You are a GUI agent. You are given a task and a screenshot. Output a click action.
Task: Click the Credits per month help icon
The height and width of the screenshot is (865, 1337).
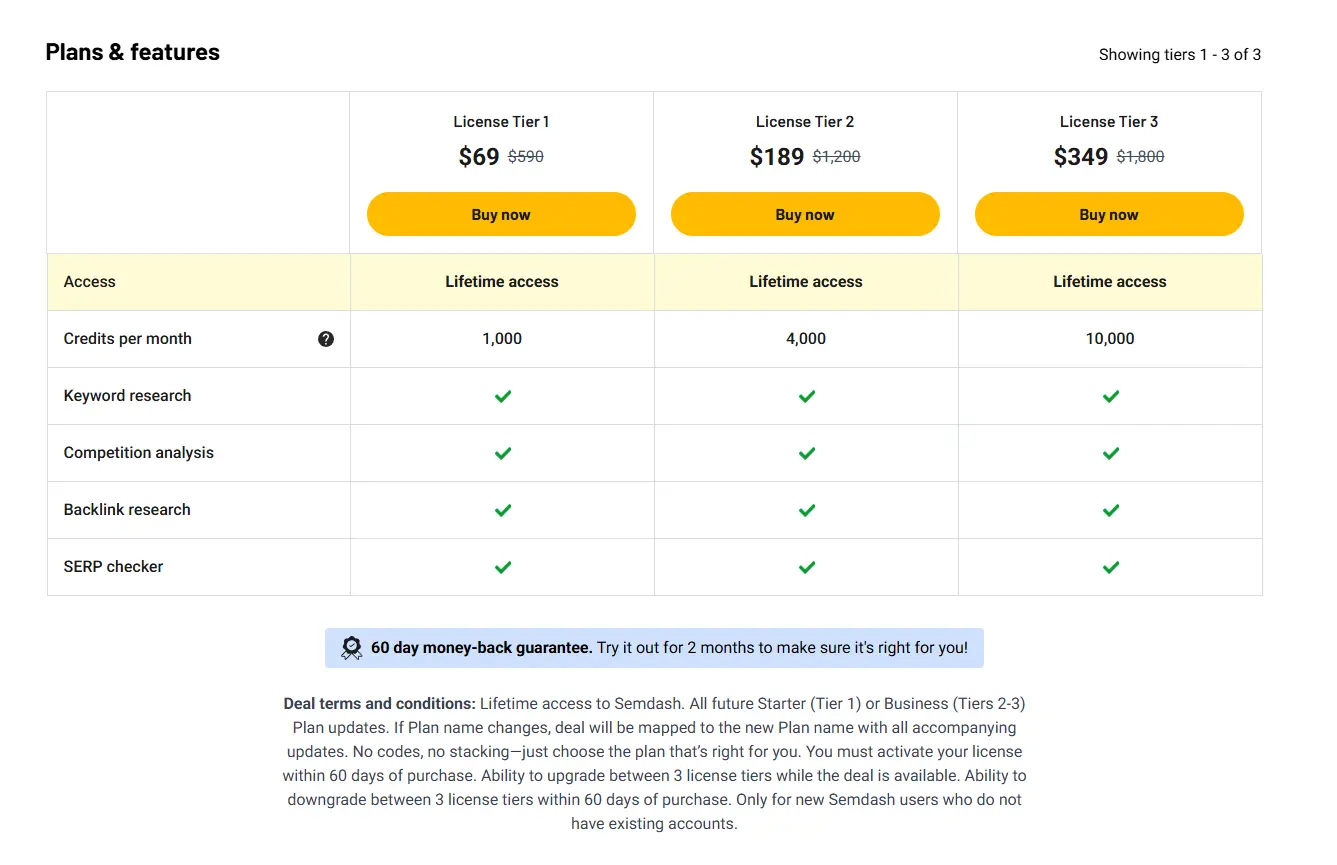point(326,339)
